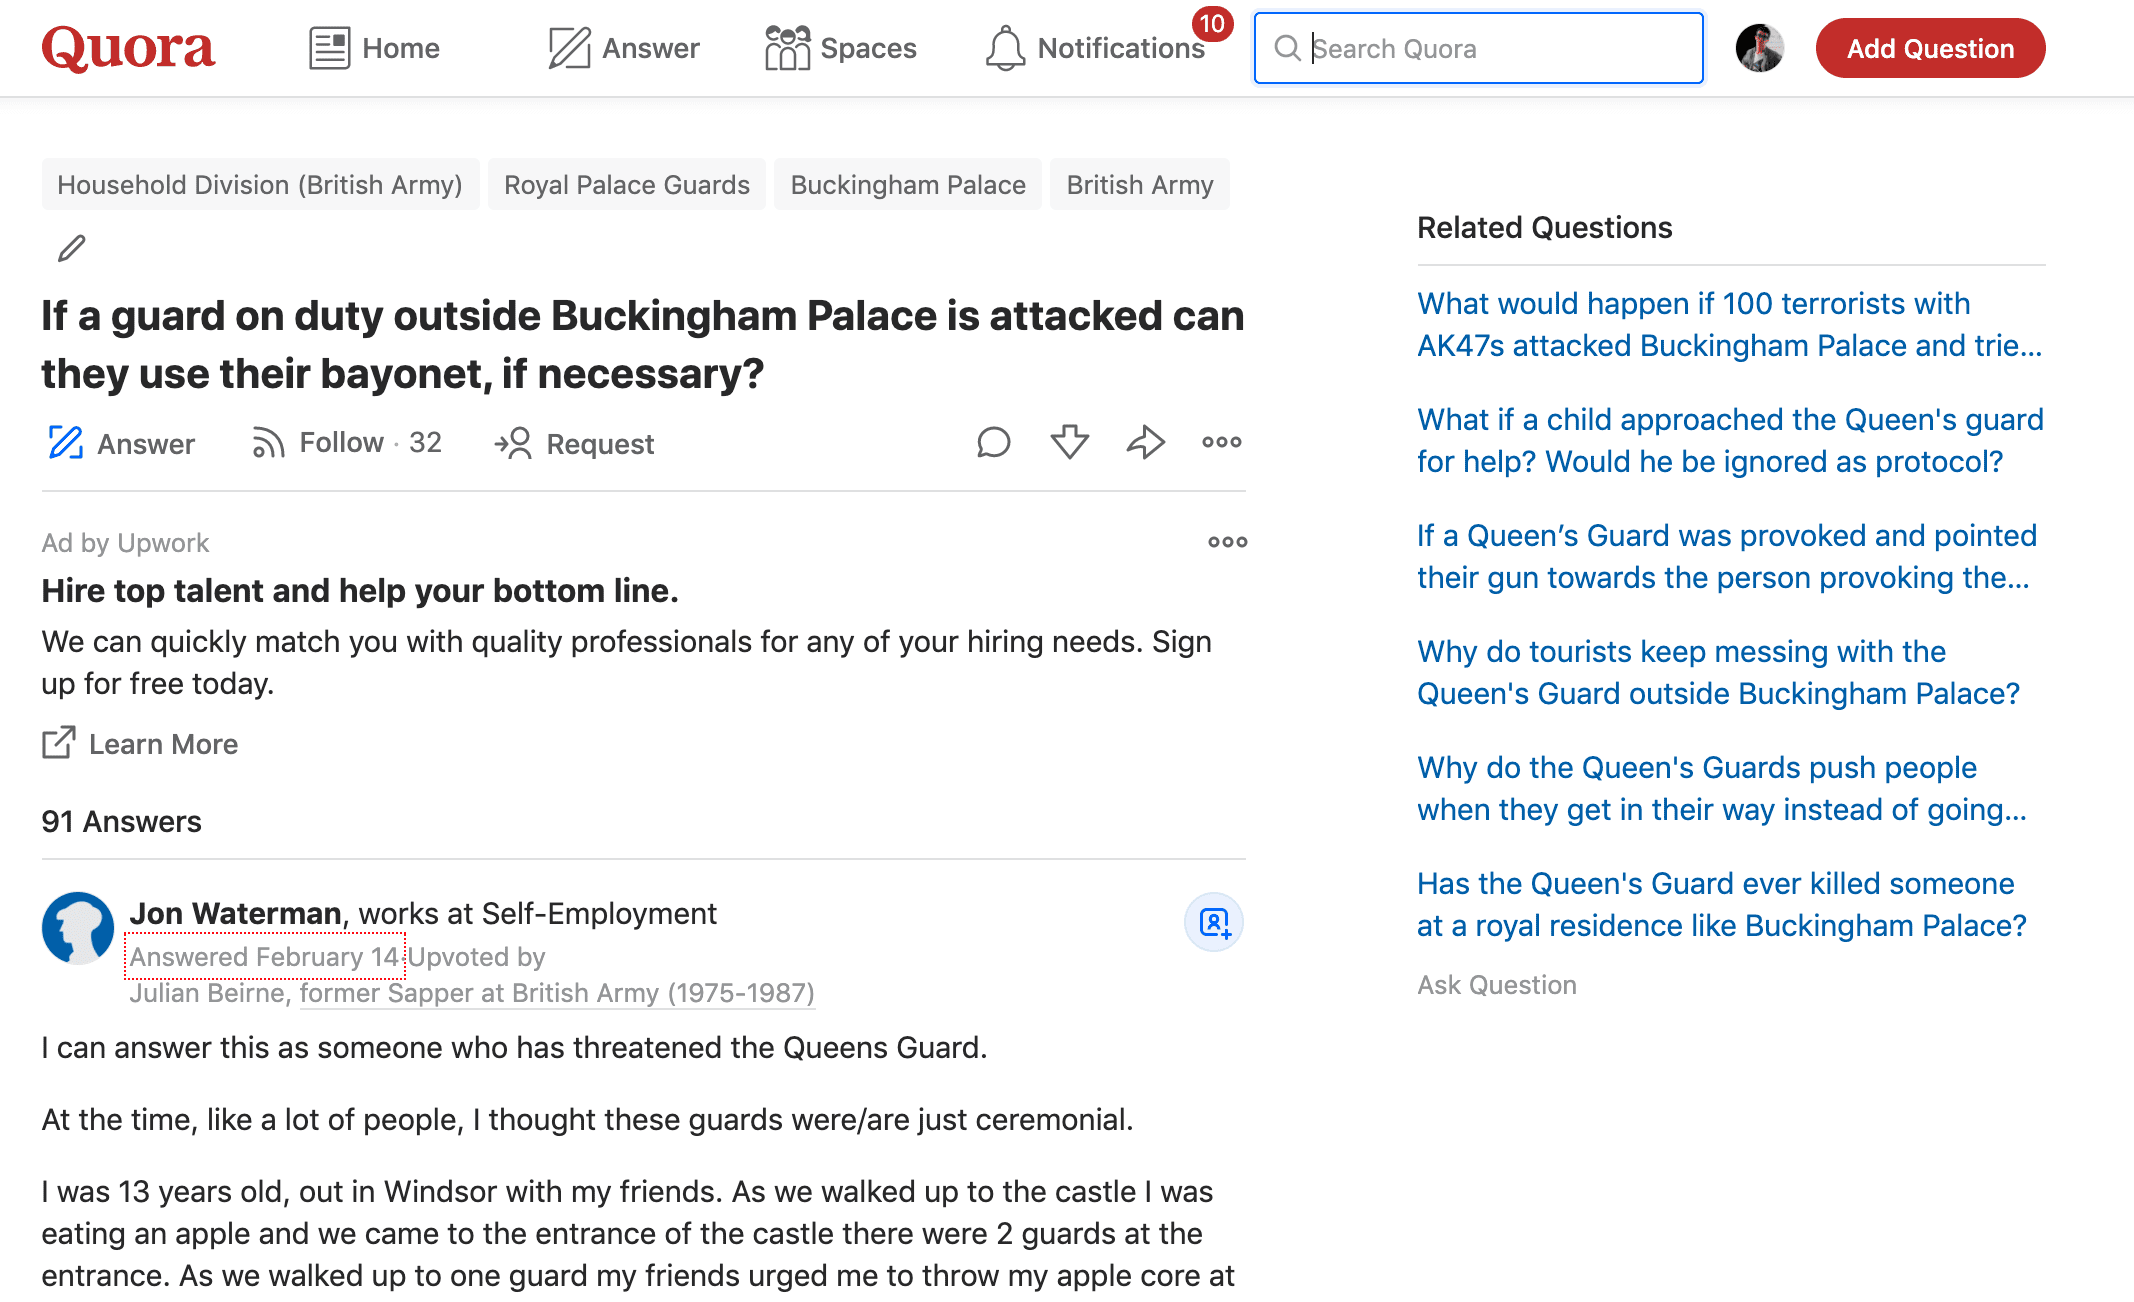This screenshot has height=1302, width=2134.
Task: Click the Spaces people icon
Action: click(x=787, y=48)
